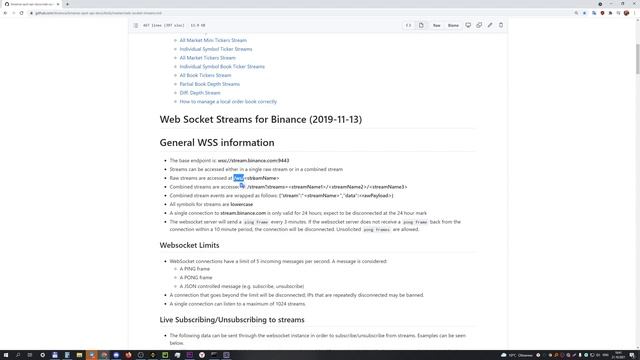The height and width of the screenshot is (360, 640).
Task: Open File Explorer from the taskbar
Action: coord(79,355)
